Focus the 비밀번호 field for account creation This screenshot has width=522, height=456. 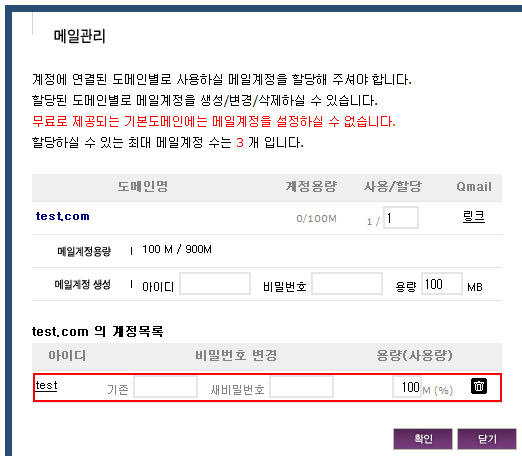click(x=347, y=284)
